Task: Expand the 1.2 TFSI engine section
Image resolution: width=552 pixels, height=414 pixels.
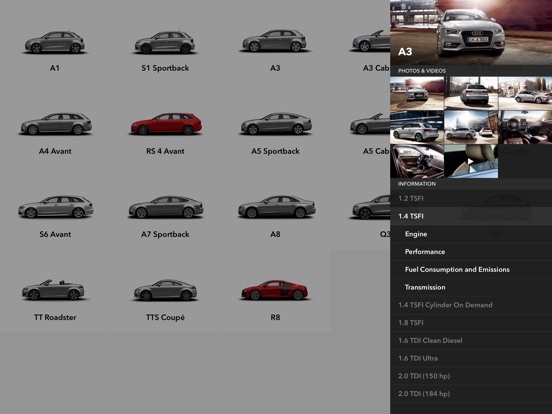Action: (x=471, y=199)
